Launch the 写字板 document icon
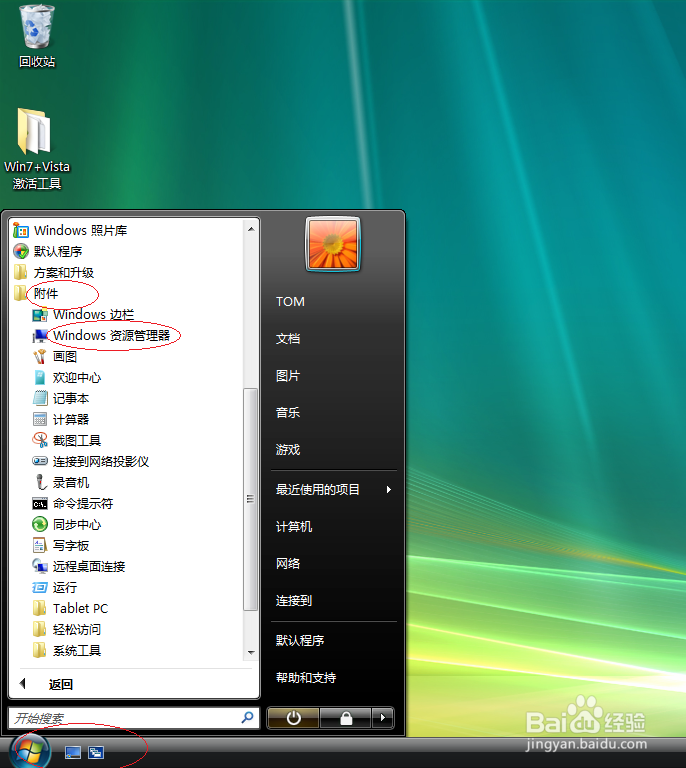This screenshot has width=686, height=768. click(40, 545)
